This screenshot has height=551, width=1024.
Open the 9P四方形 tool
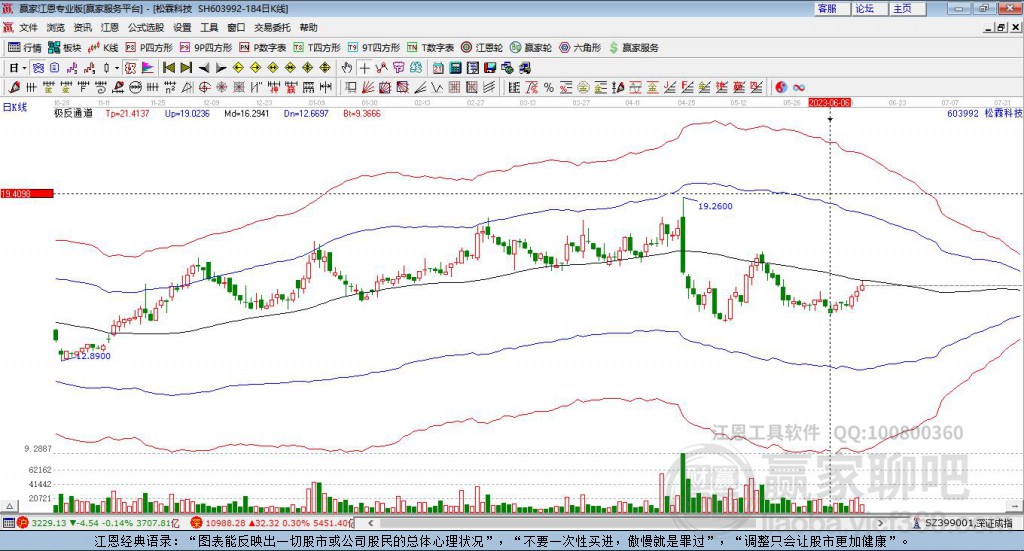[206, 48]
